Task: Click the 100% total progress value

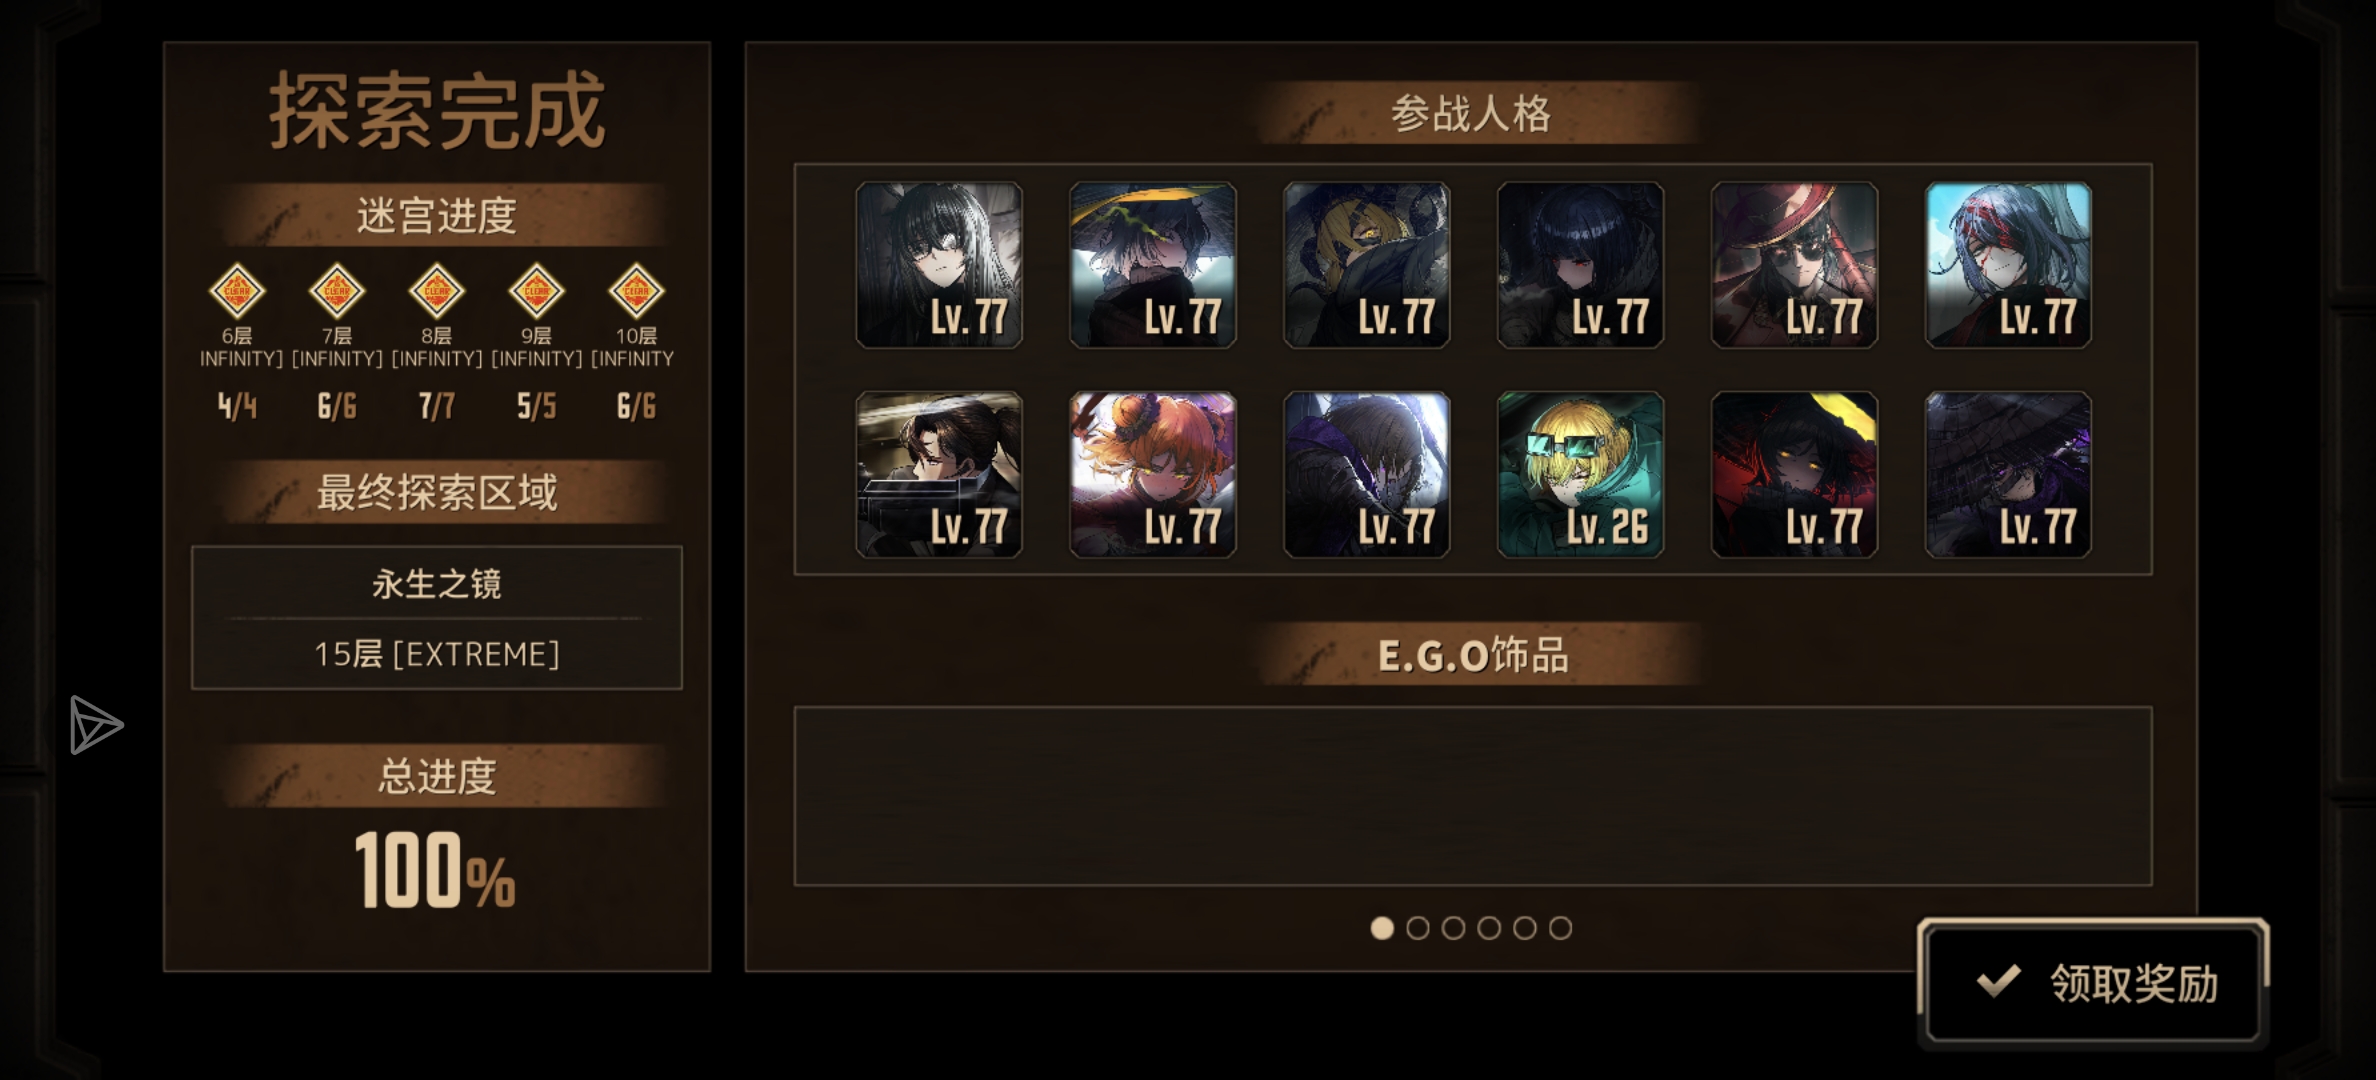Action: point(436,871)
